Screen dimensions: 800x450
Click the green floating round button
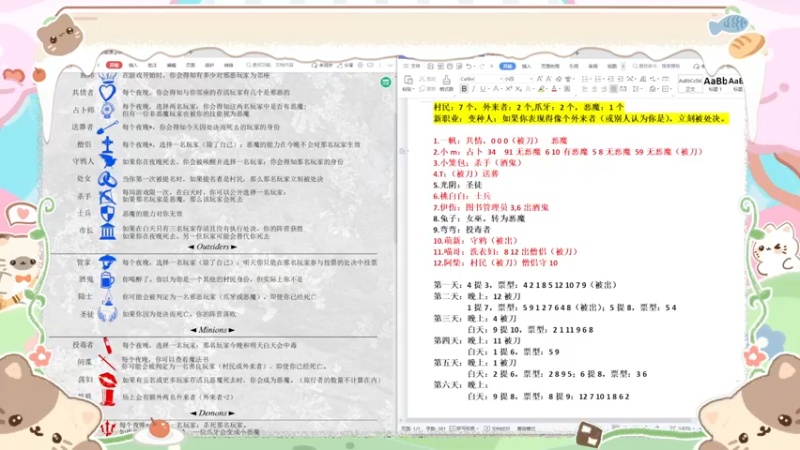point(386,82)
